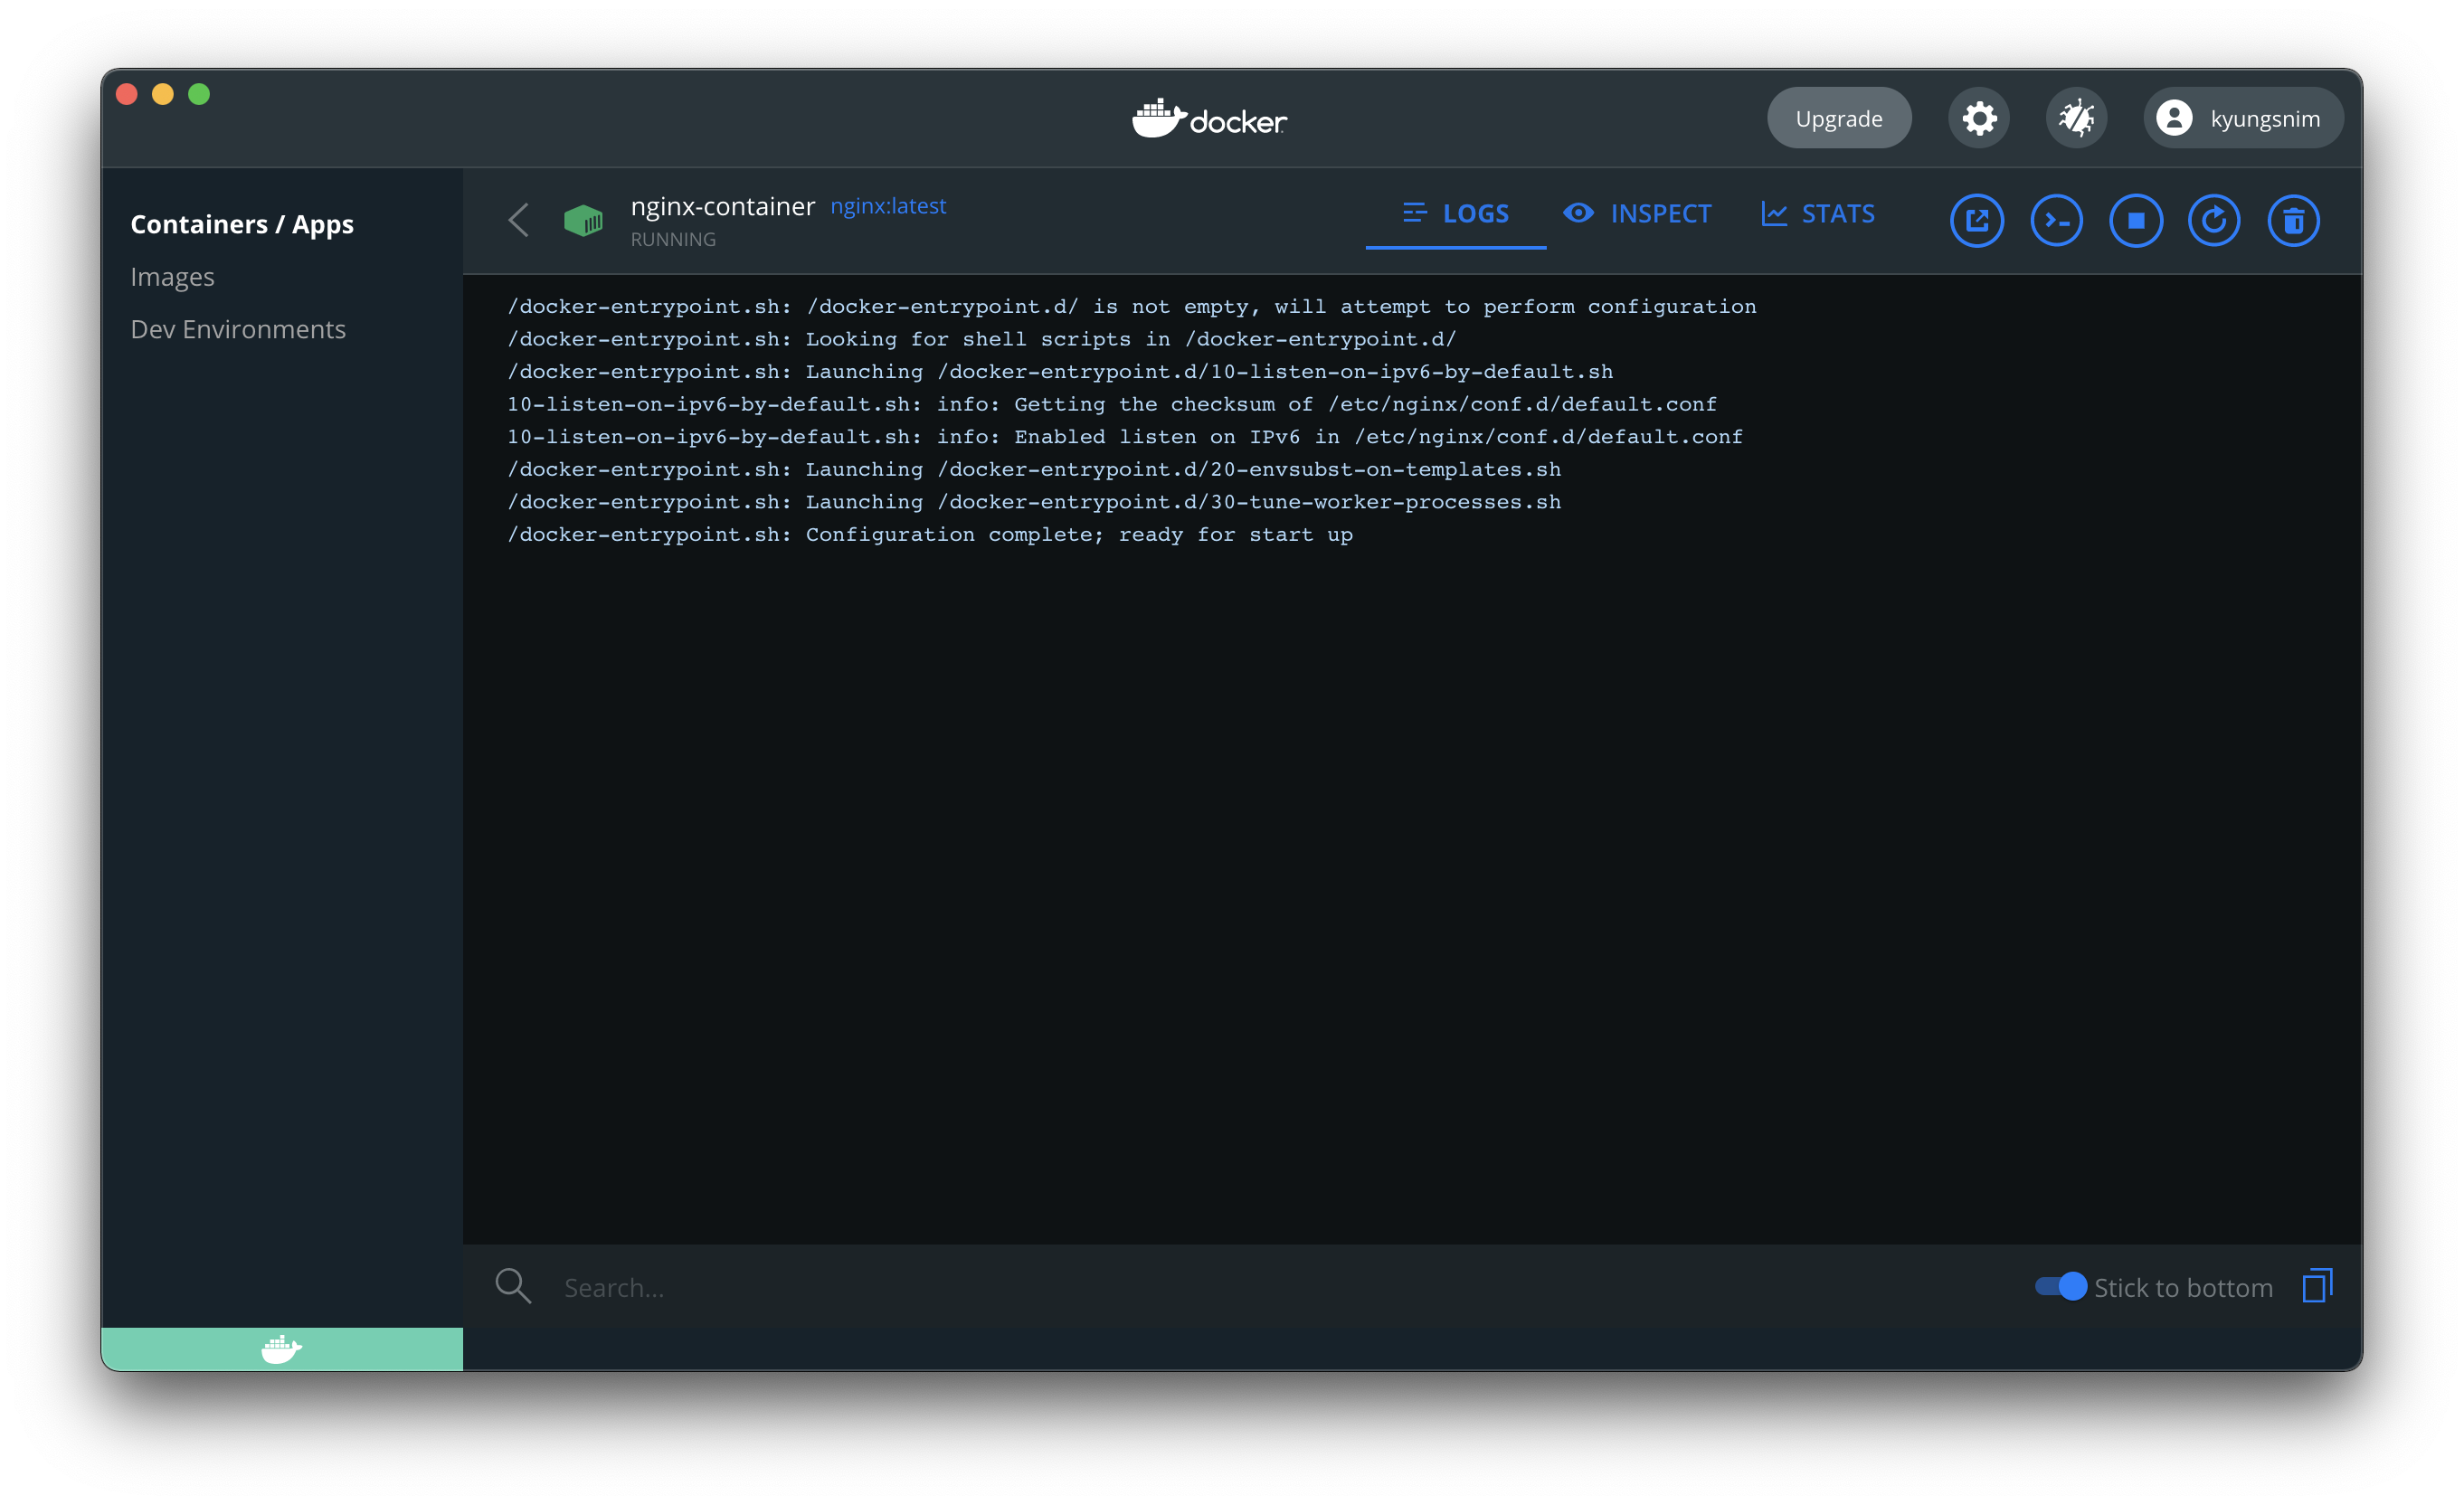Image resolution: width=2464 pixels, height=1505 pixels.
Task: Focus the log Search field
Action: point(1200,1288)
